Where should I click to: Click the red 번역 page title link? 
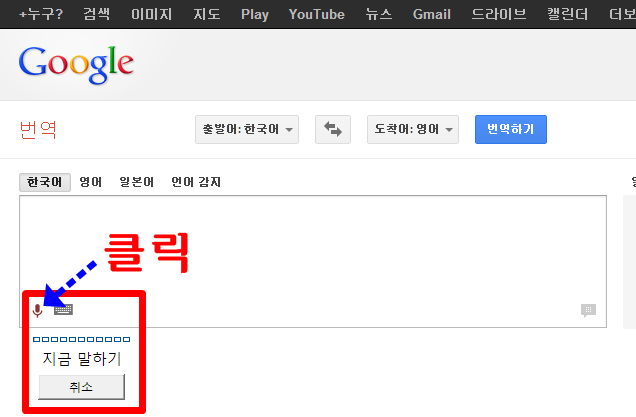[x=38, y=130]
